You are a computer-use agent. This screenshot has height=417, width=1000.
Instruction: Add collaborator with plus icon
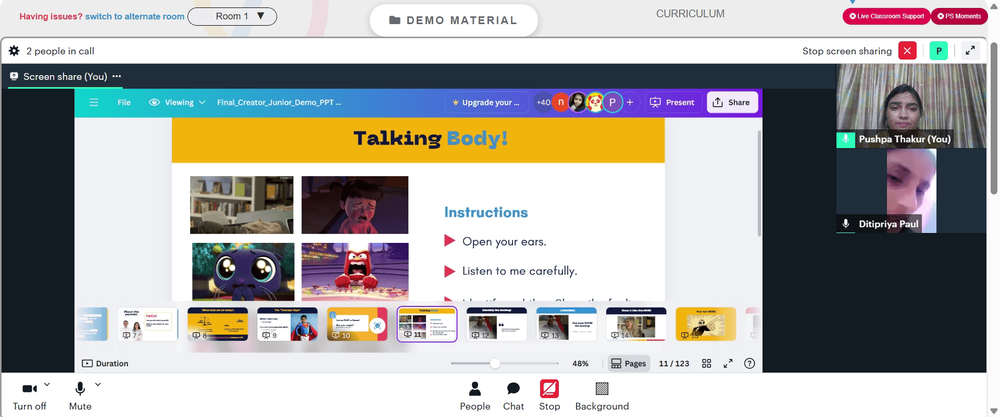click(x=630, y=102)
